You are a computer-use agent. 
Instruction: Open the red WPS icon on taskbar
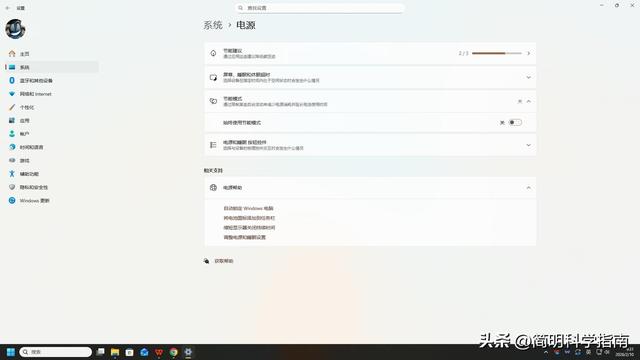point(159,352)
